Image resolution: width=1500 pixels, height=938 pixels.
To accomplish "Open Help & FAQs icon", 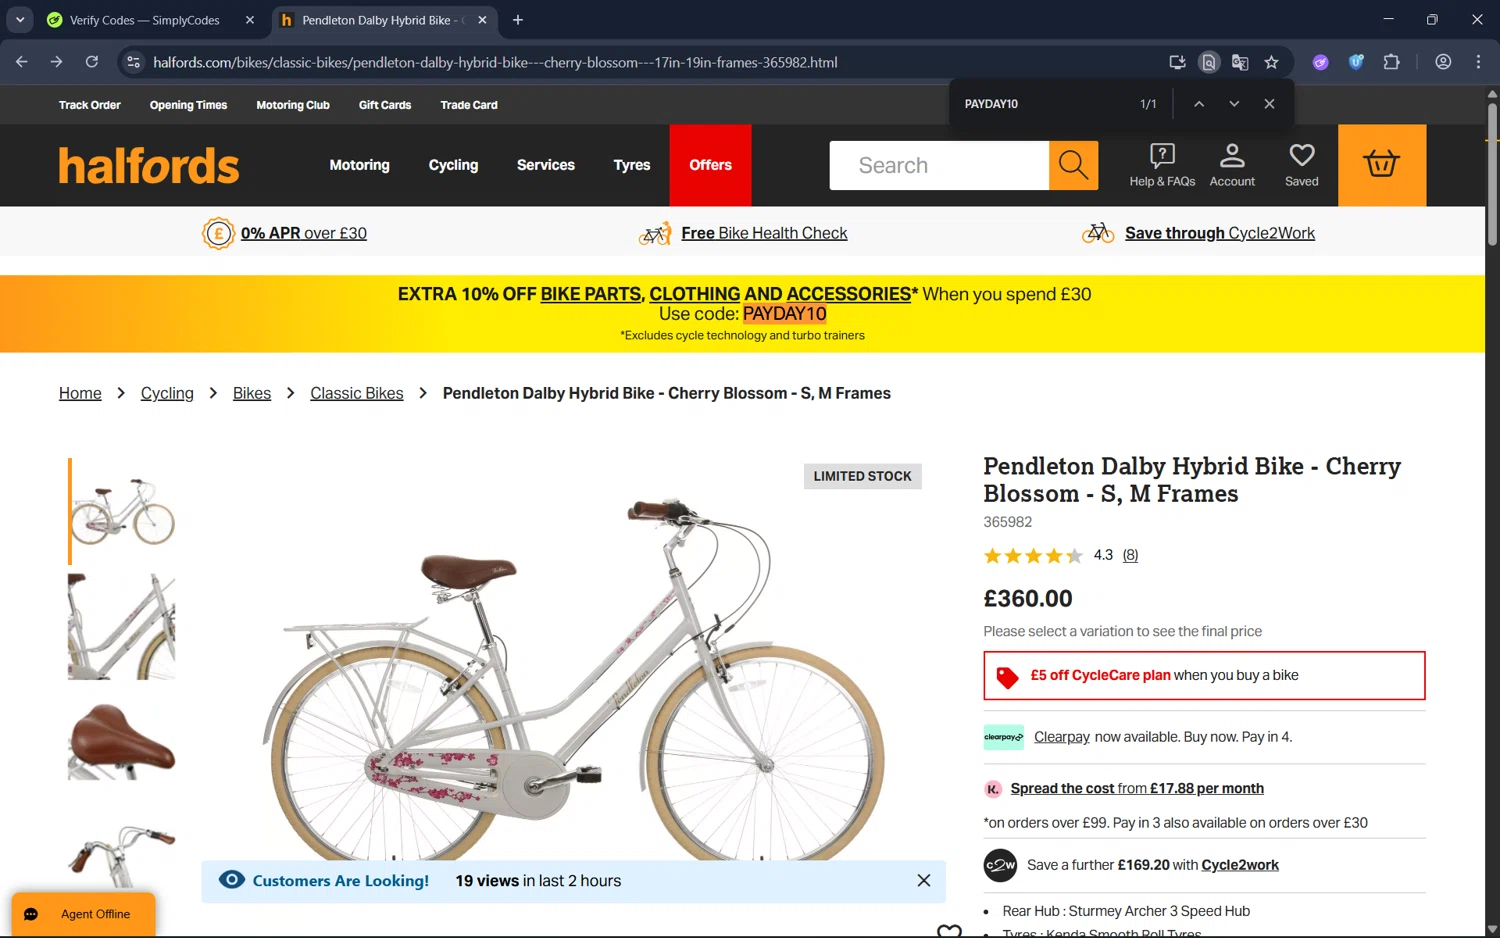I will (x=1162, y=165).
